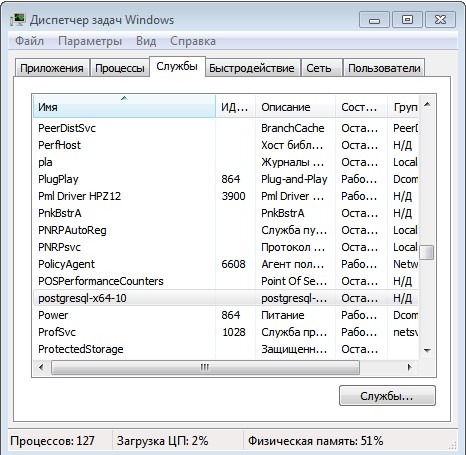
Task: Click PID 6608 cell
Action: pyautogui.click(x=233, y=264)
